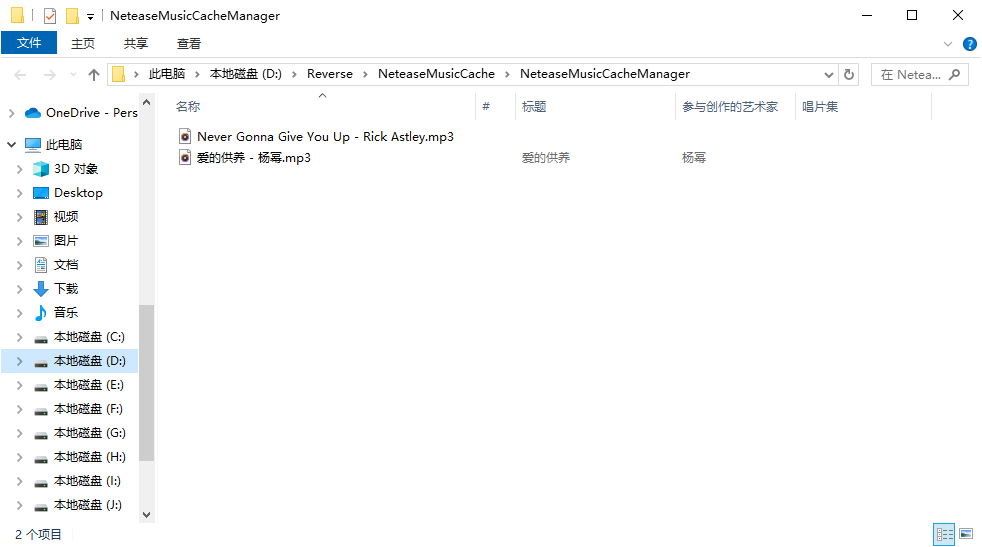Open 音乐 folder in sidebar
This screenshot has height=547, width=982.
coord(66,313)
